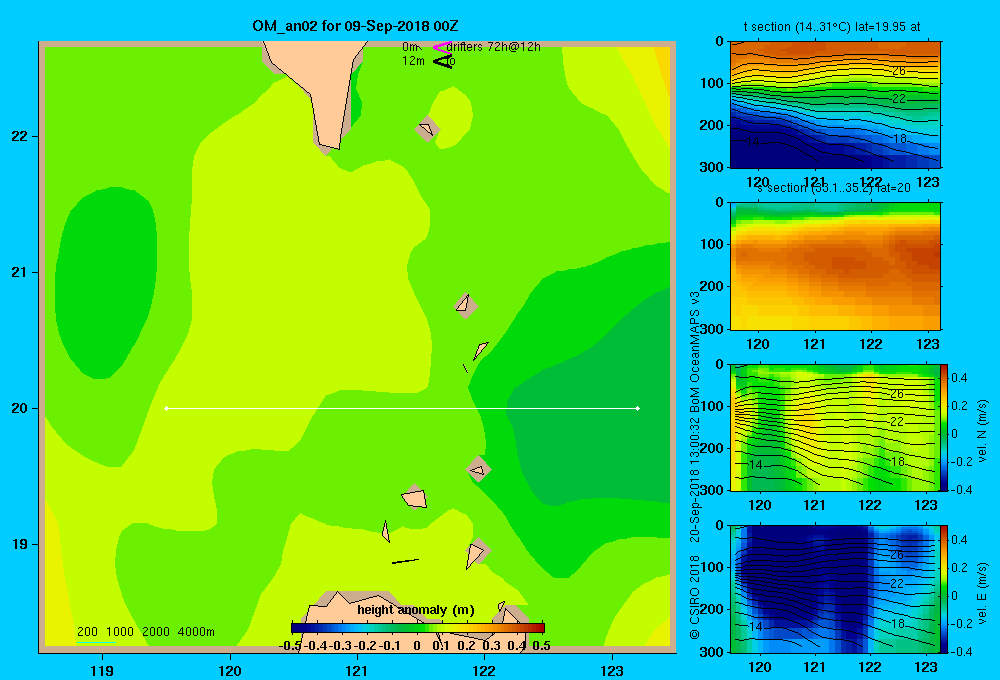Click the vel. N colour scale bar
Image resolution: width=1000 pixels, height=680 pixels.
point(945,427)
